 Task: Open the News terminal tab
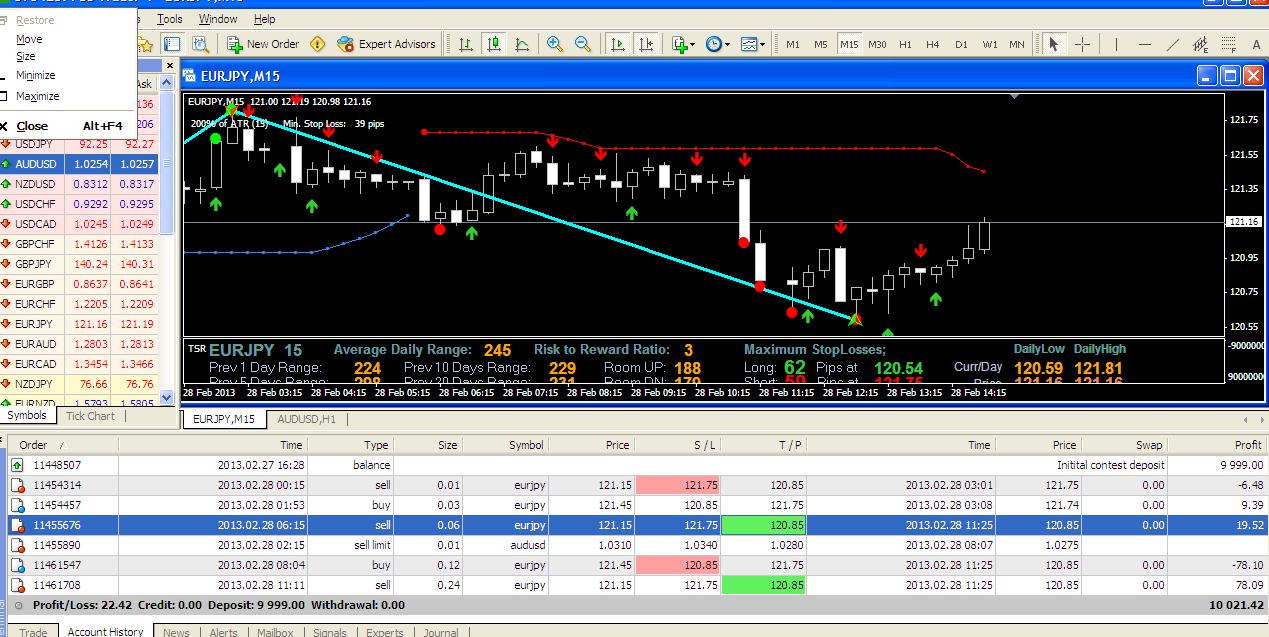click(176, 632)
